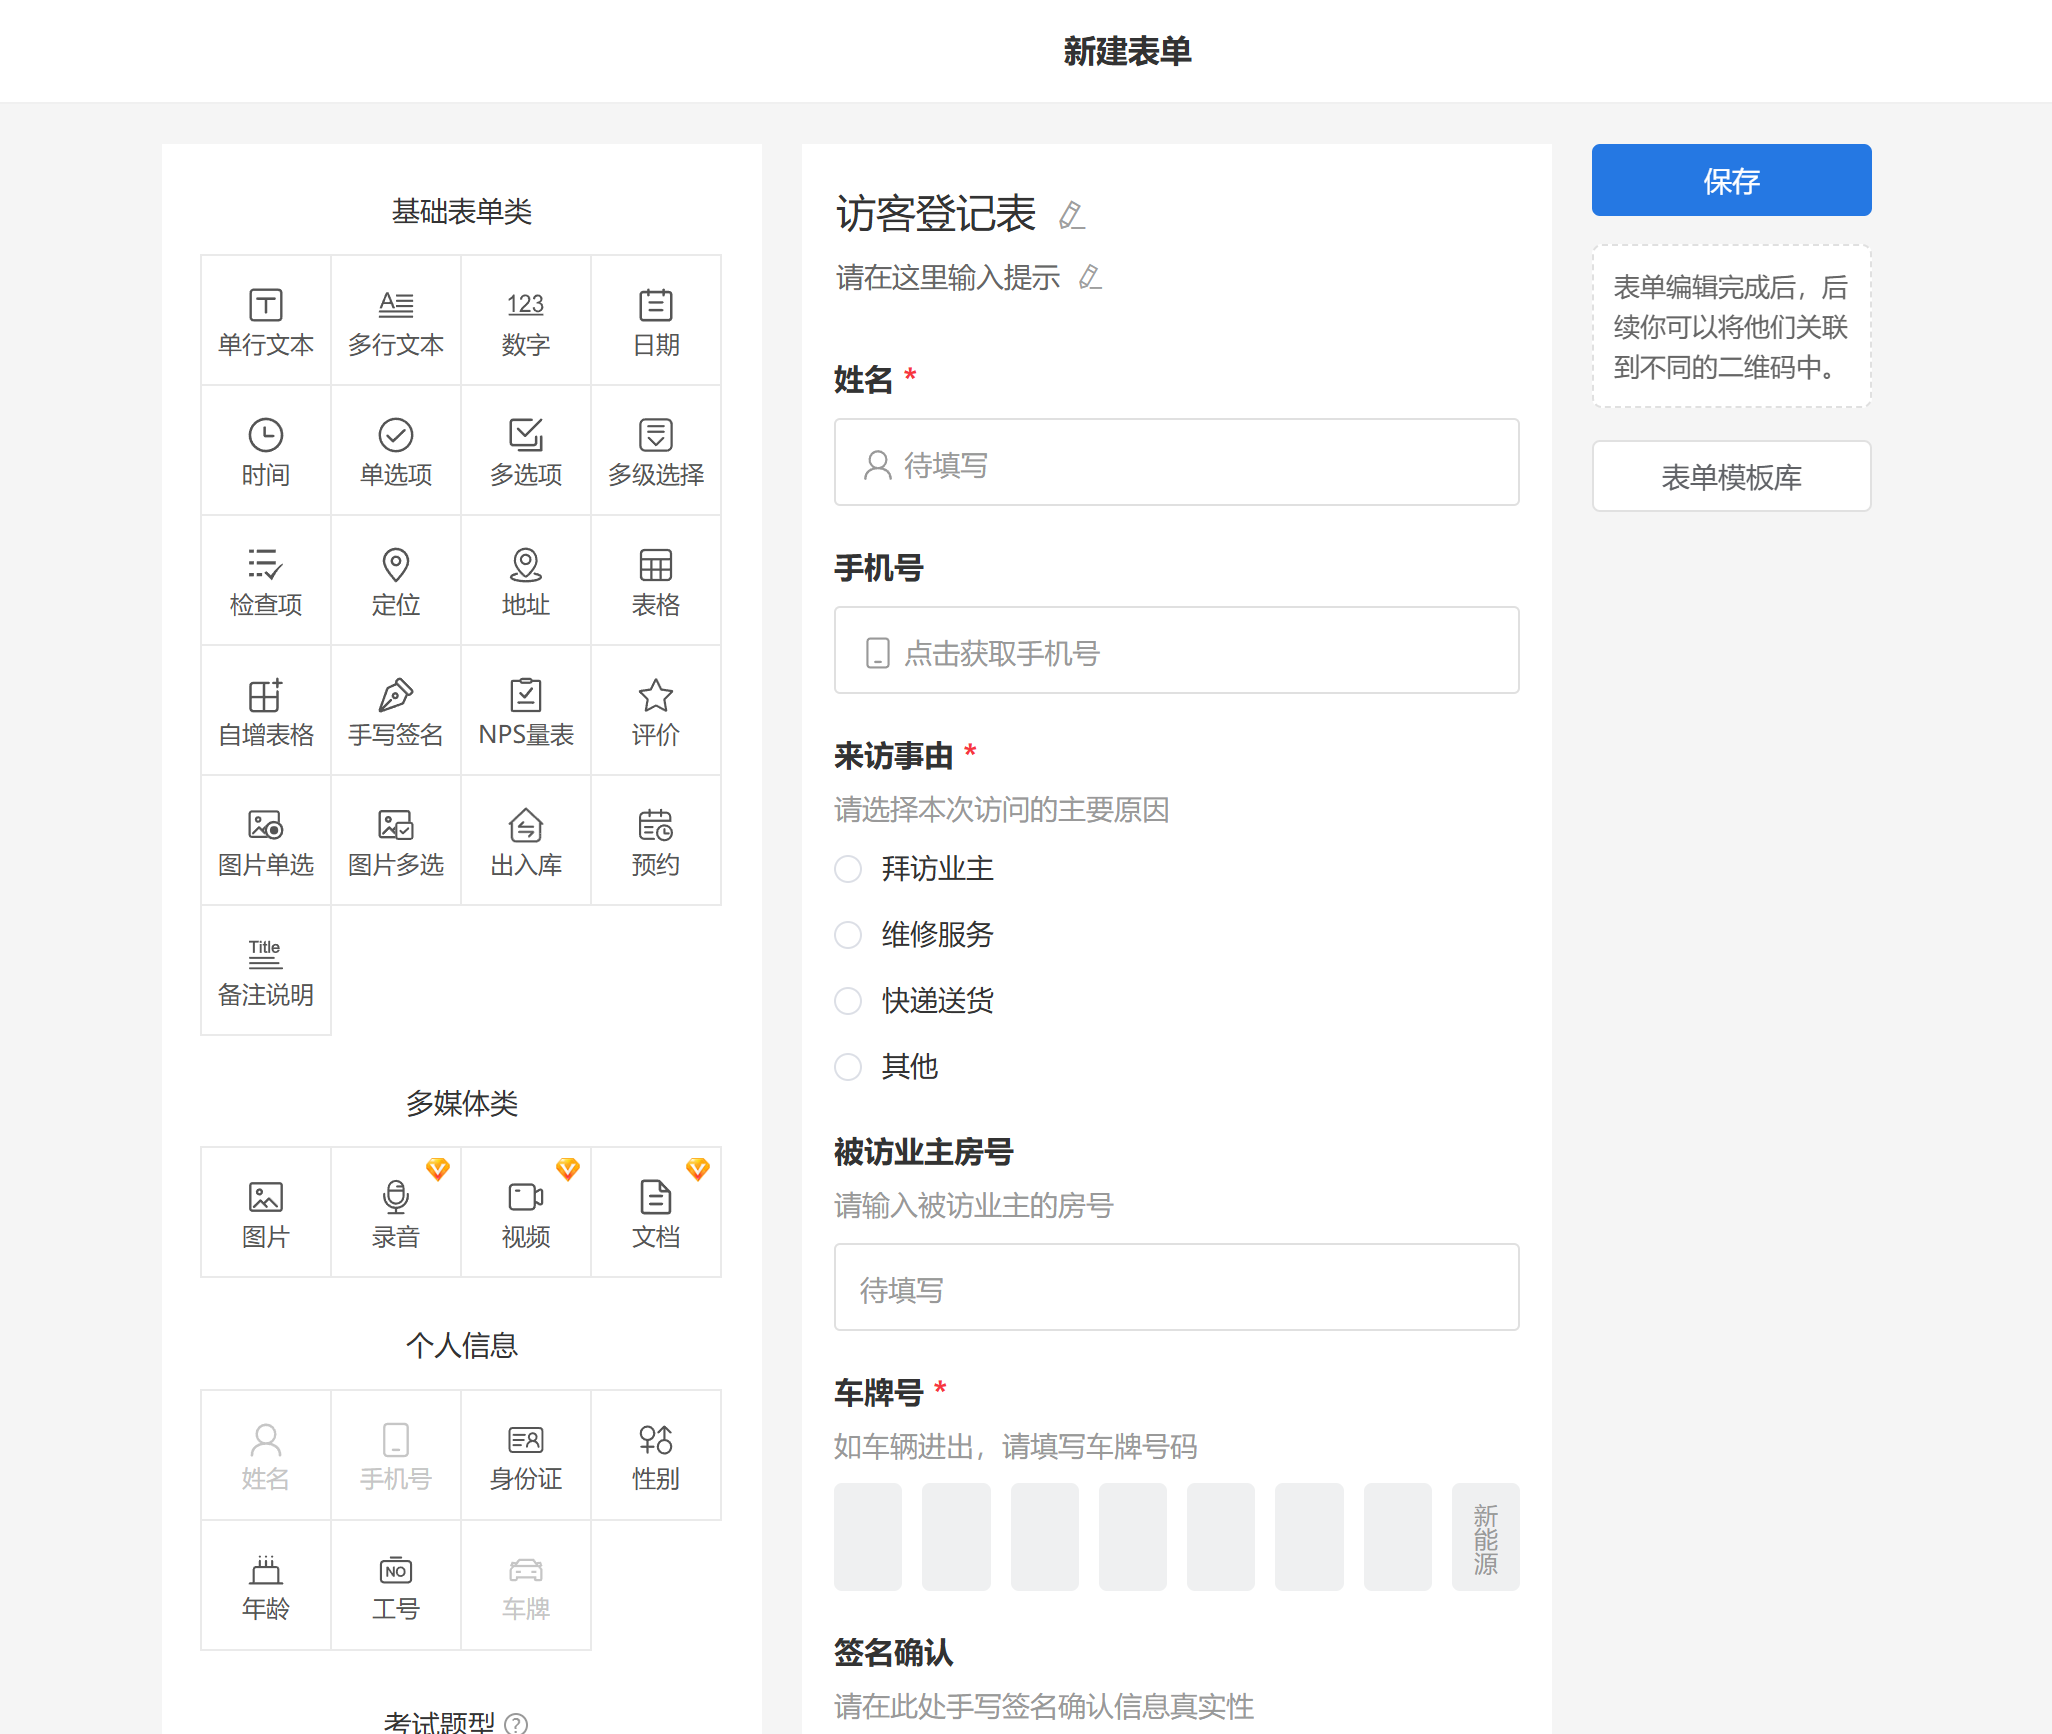Click the 考试题型 help question mark

[516, 1723]
